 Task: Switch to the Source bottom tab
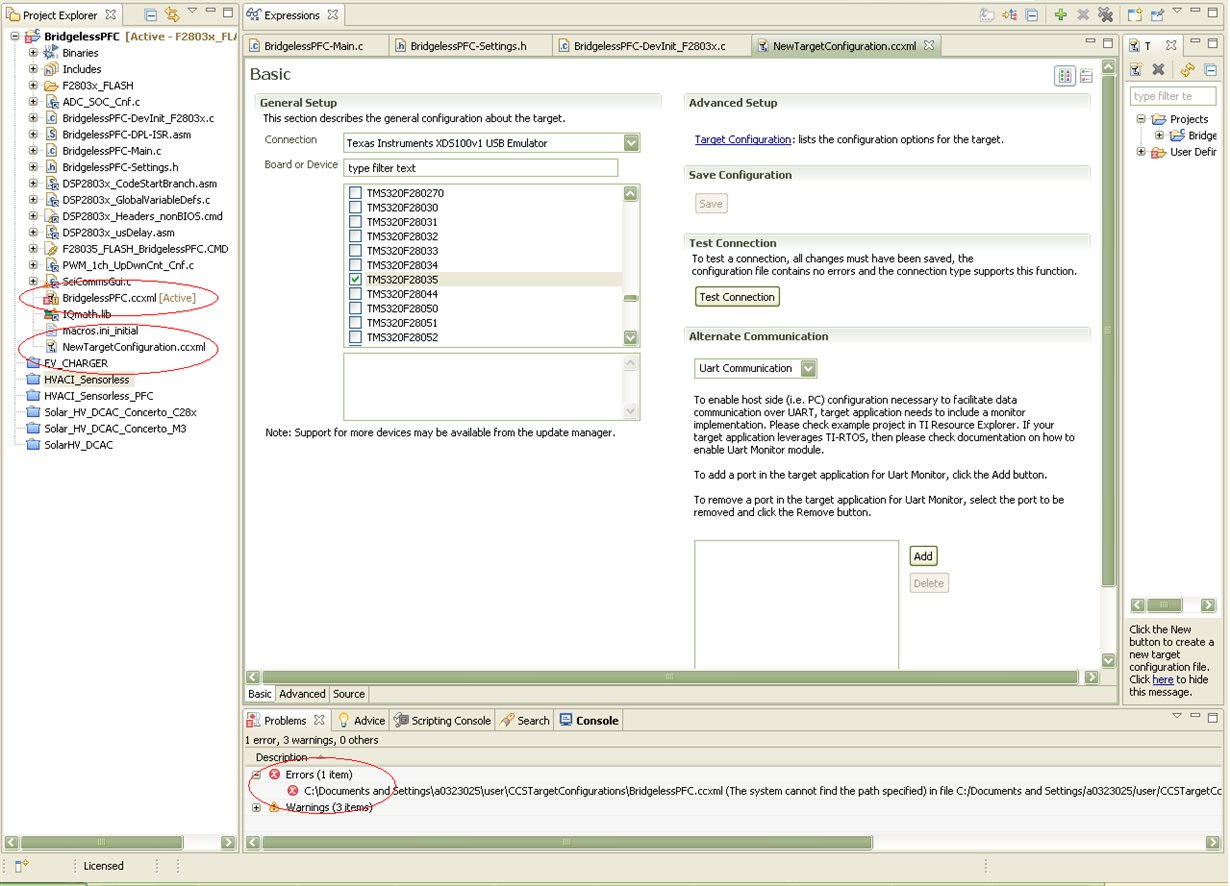(349, 694)
